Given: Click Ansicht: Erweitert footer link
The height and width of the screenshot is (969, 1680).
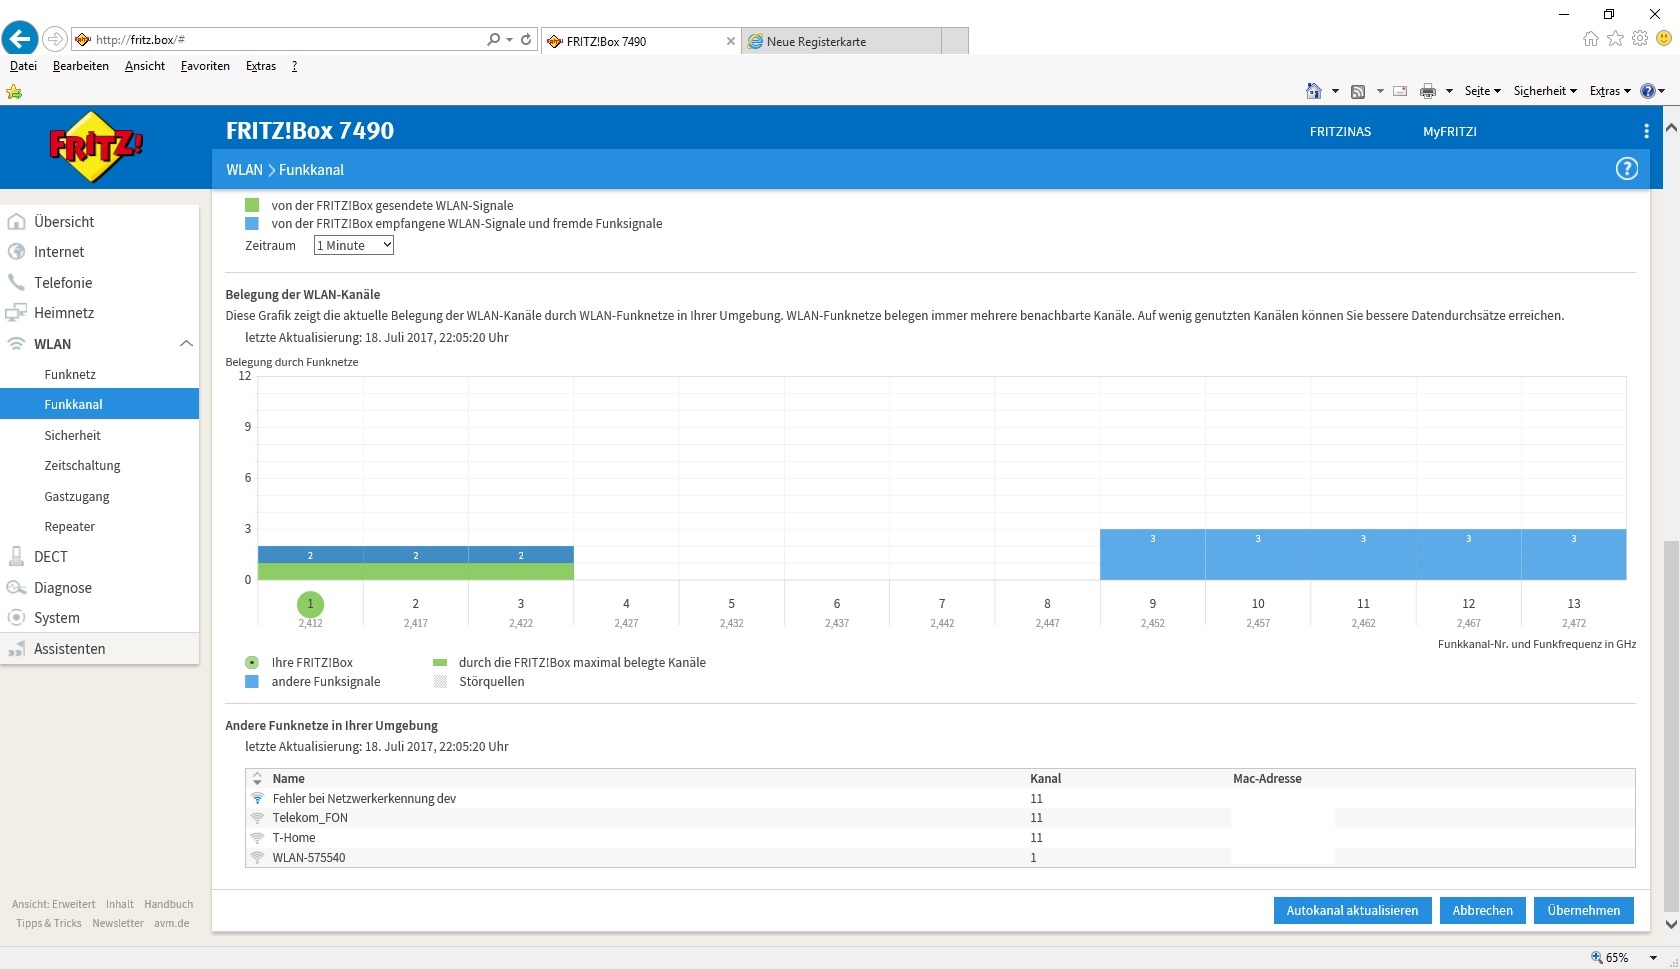Looking at the screenshot, I should tap(54, 904).
